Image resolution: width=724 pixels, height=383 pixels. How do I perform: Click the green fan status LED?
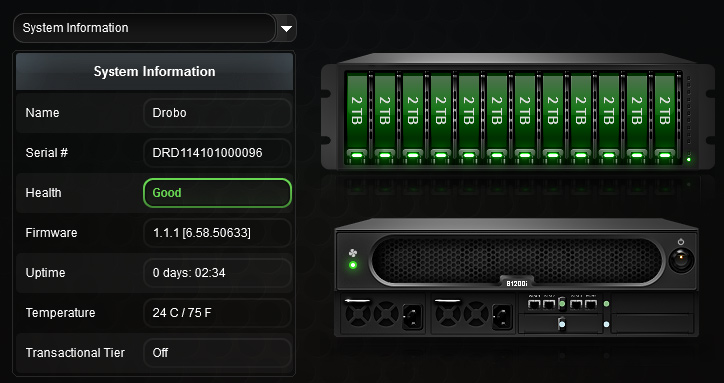[x=353, y=265]
